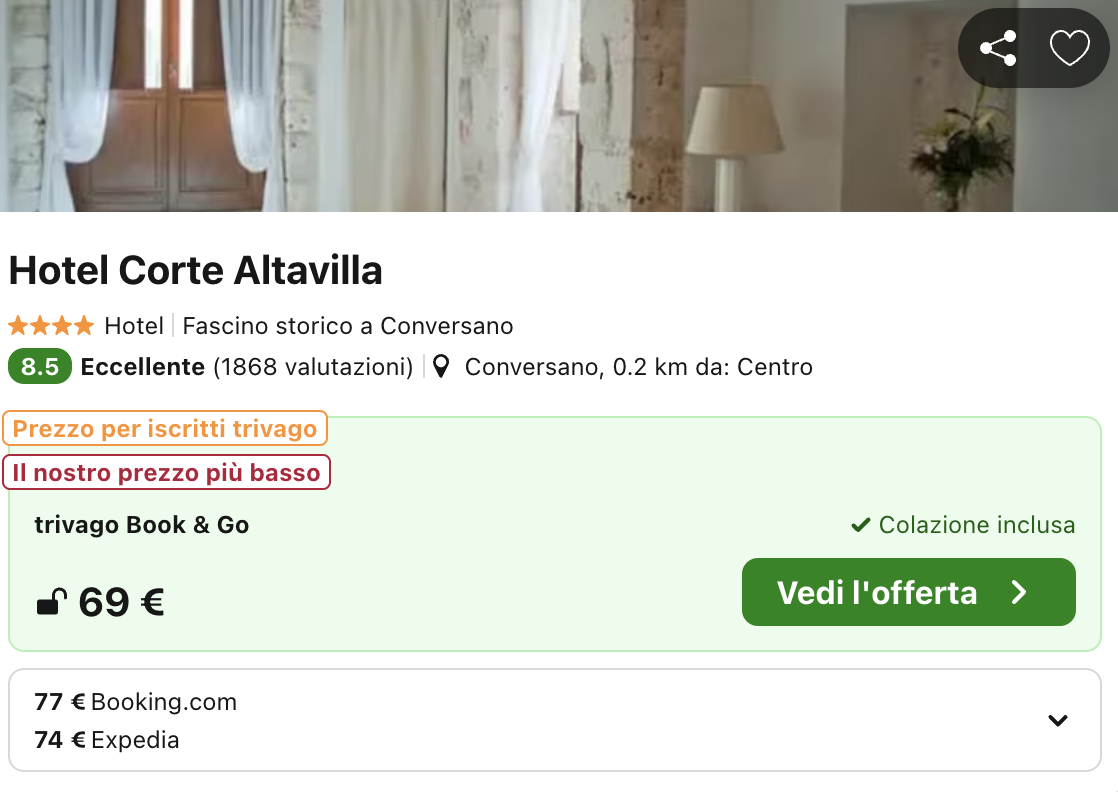Click the green checkmark beside Colazione inclusa
The width and height of the screenshot is (1118, 792).
(860, 525)
